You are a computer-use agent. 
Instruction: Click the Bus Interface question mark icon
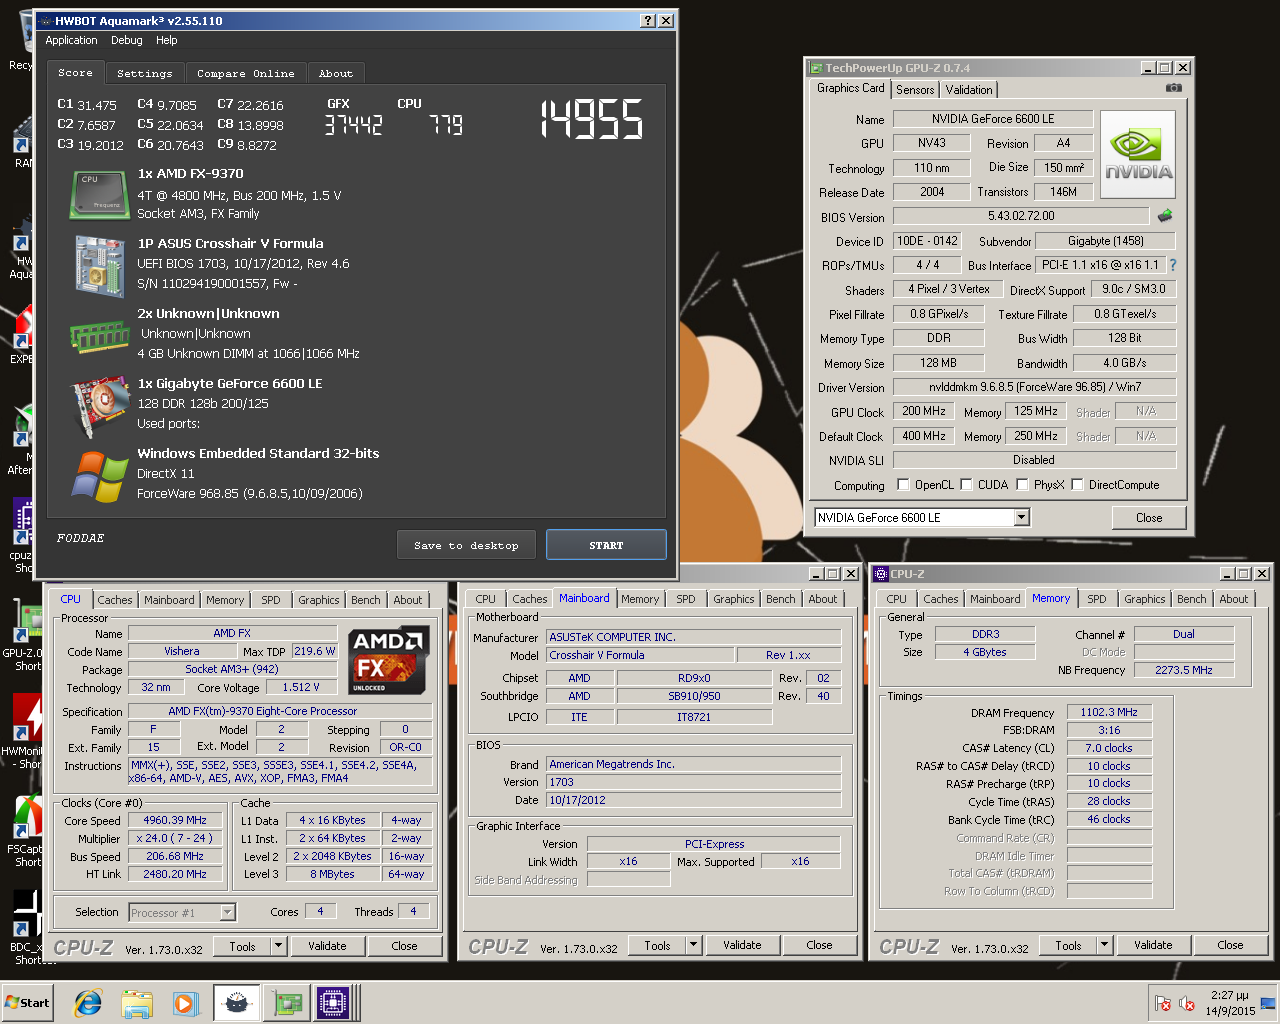[x=1172, y=265]
